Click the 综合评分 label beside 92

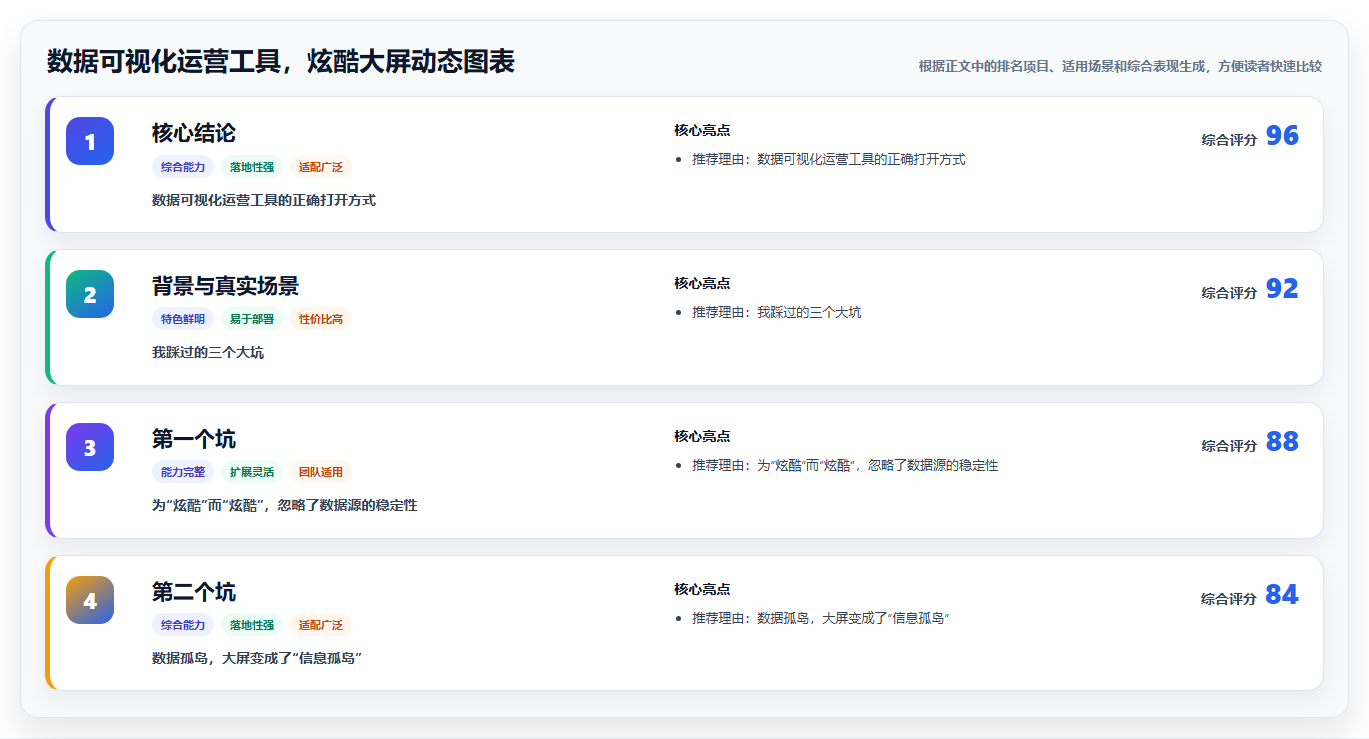point(1229,293)
